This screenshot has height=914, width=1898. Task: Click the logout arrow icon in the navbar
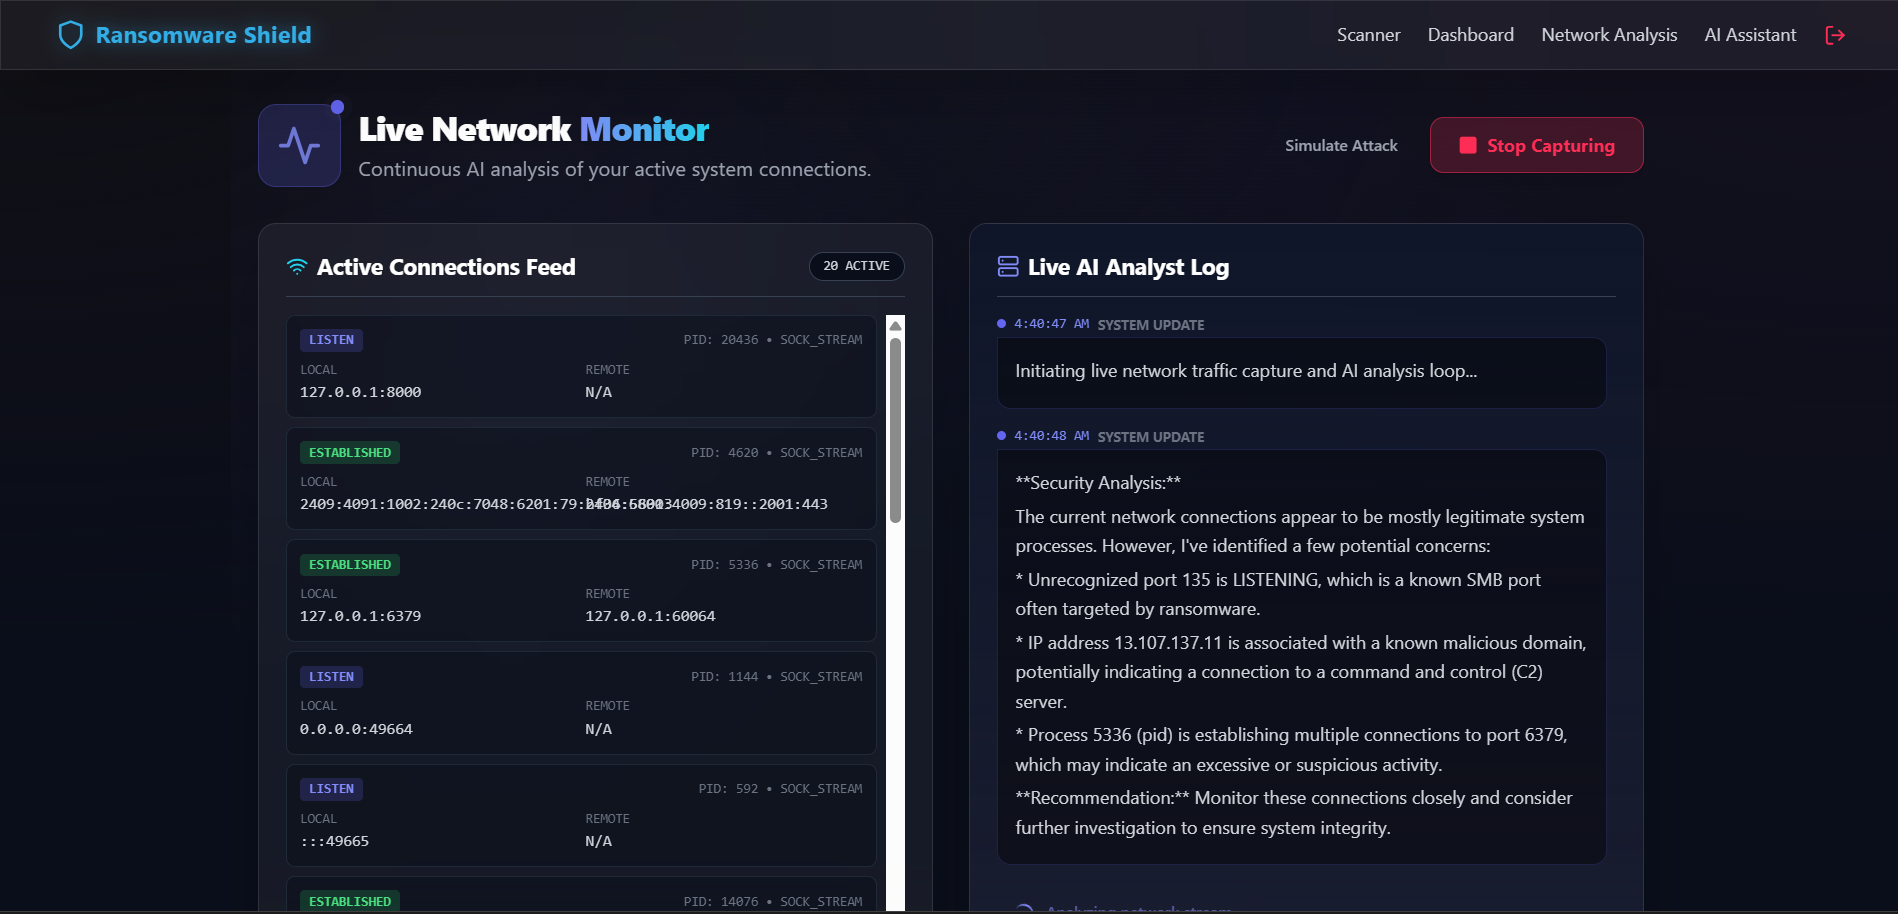pos(1835,35)
